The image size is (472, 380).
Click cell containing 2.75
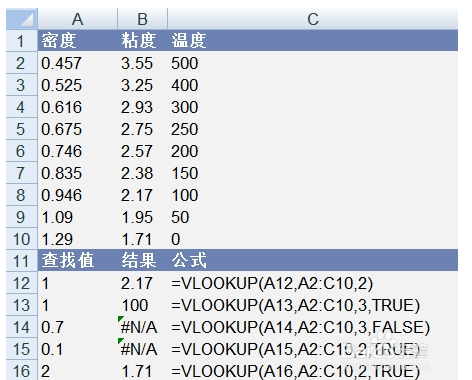[142, 129]
